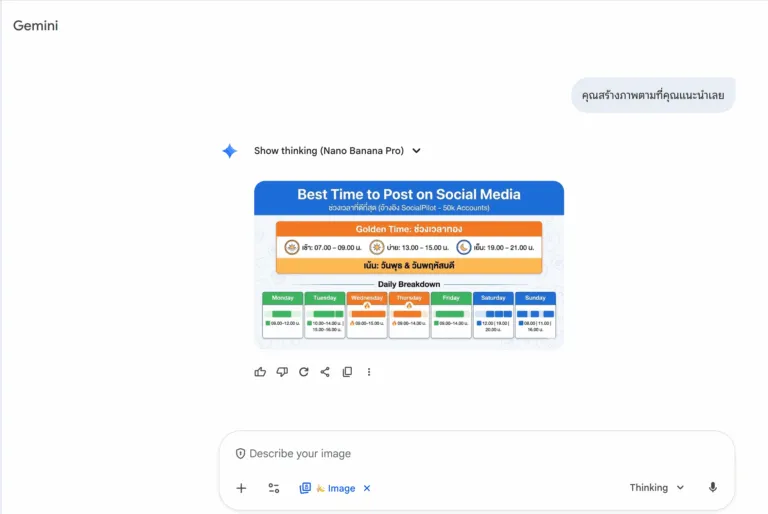This screenshot has height=514, width=768.
Task: Start voice input with microphone icon
Action: pos(713,488)
